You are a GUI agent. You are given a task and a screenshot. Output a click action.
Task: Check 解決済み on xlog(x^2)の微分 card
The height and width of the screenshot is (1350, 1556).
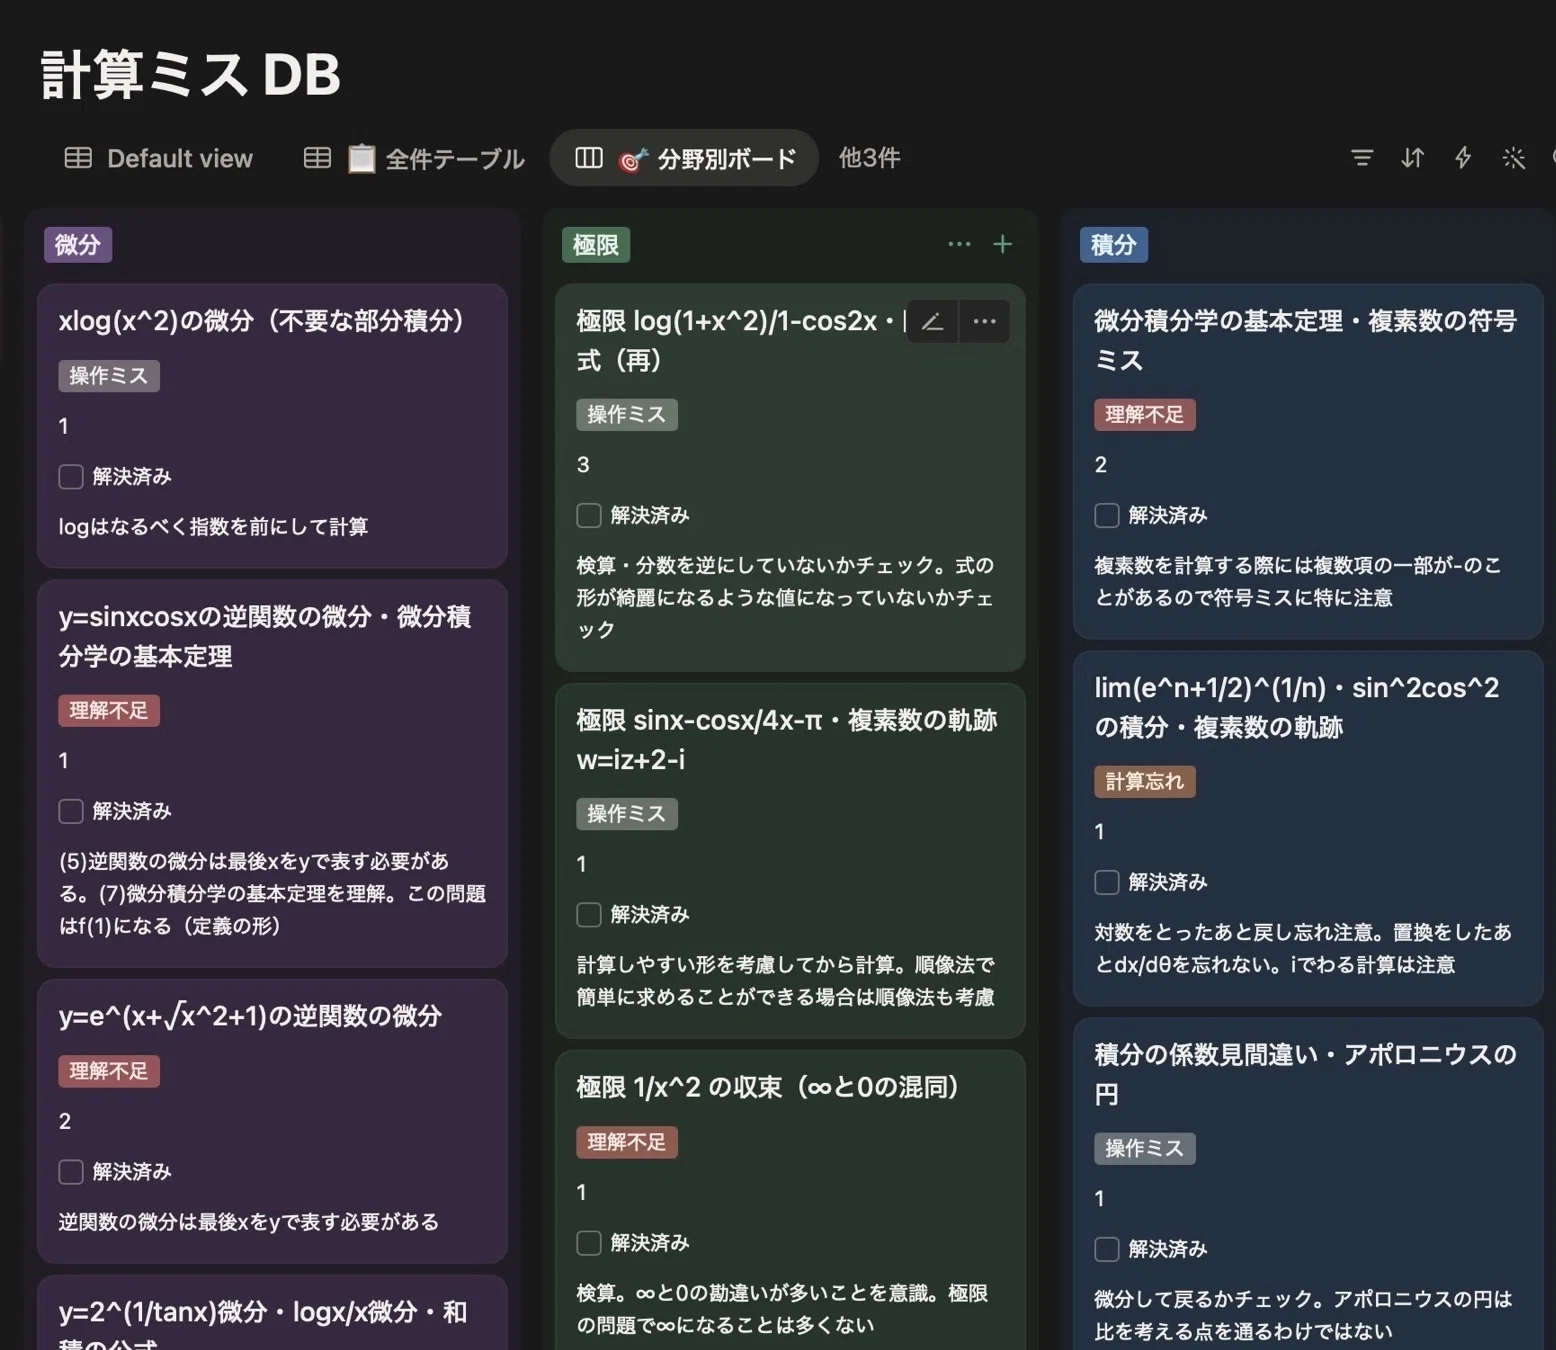[71, 476]
